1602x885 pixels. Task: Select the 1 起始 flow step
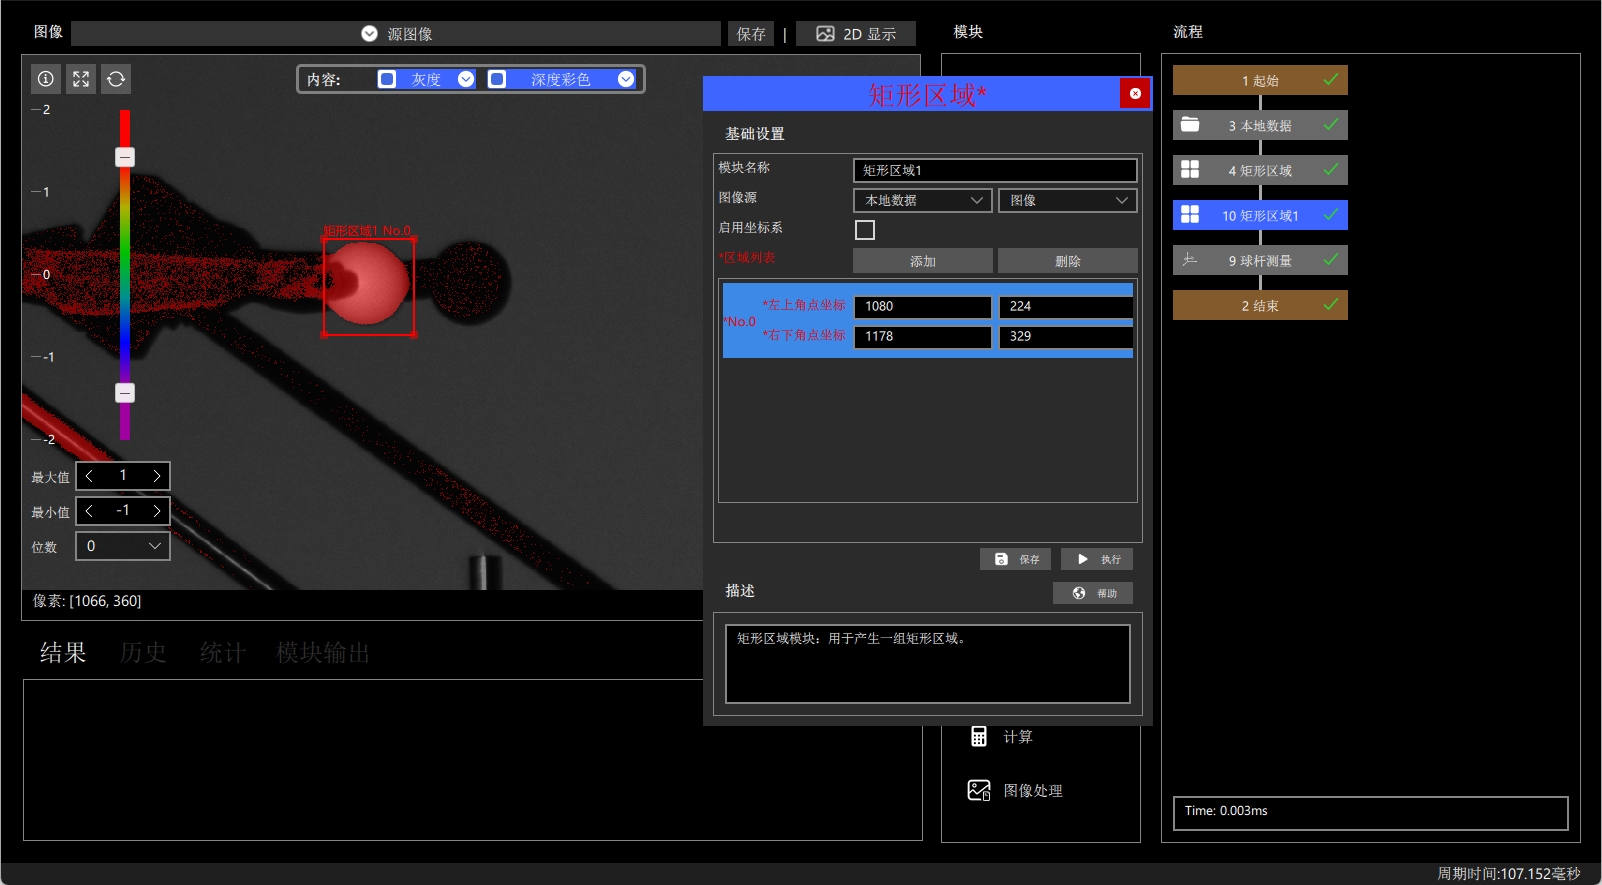(1260, 80)
